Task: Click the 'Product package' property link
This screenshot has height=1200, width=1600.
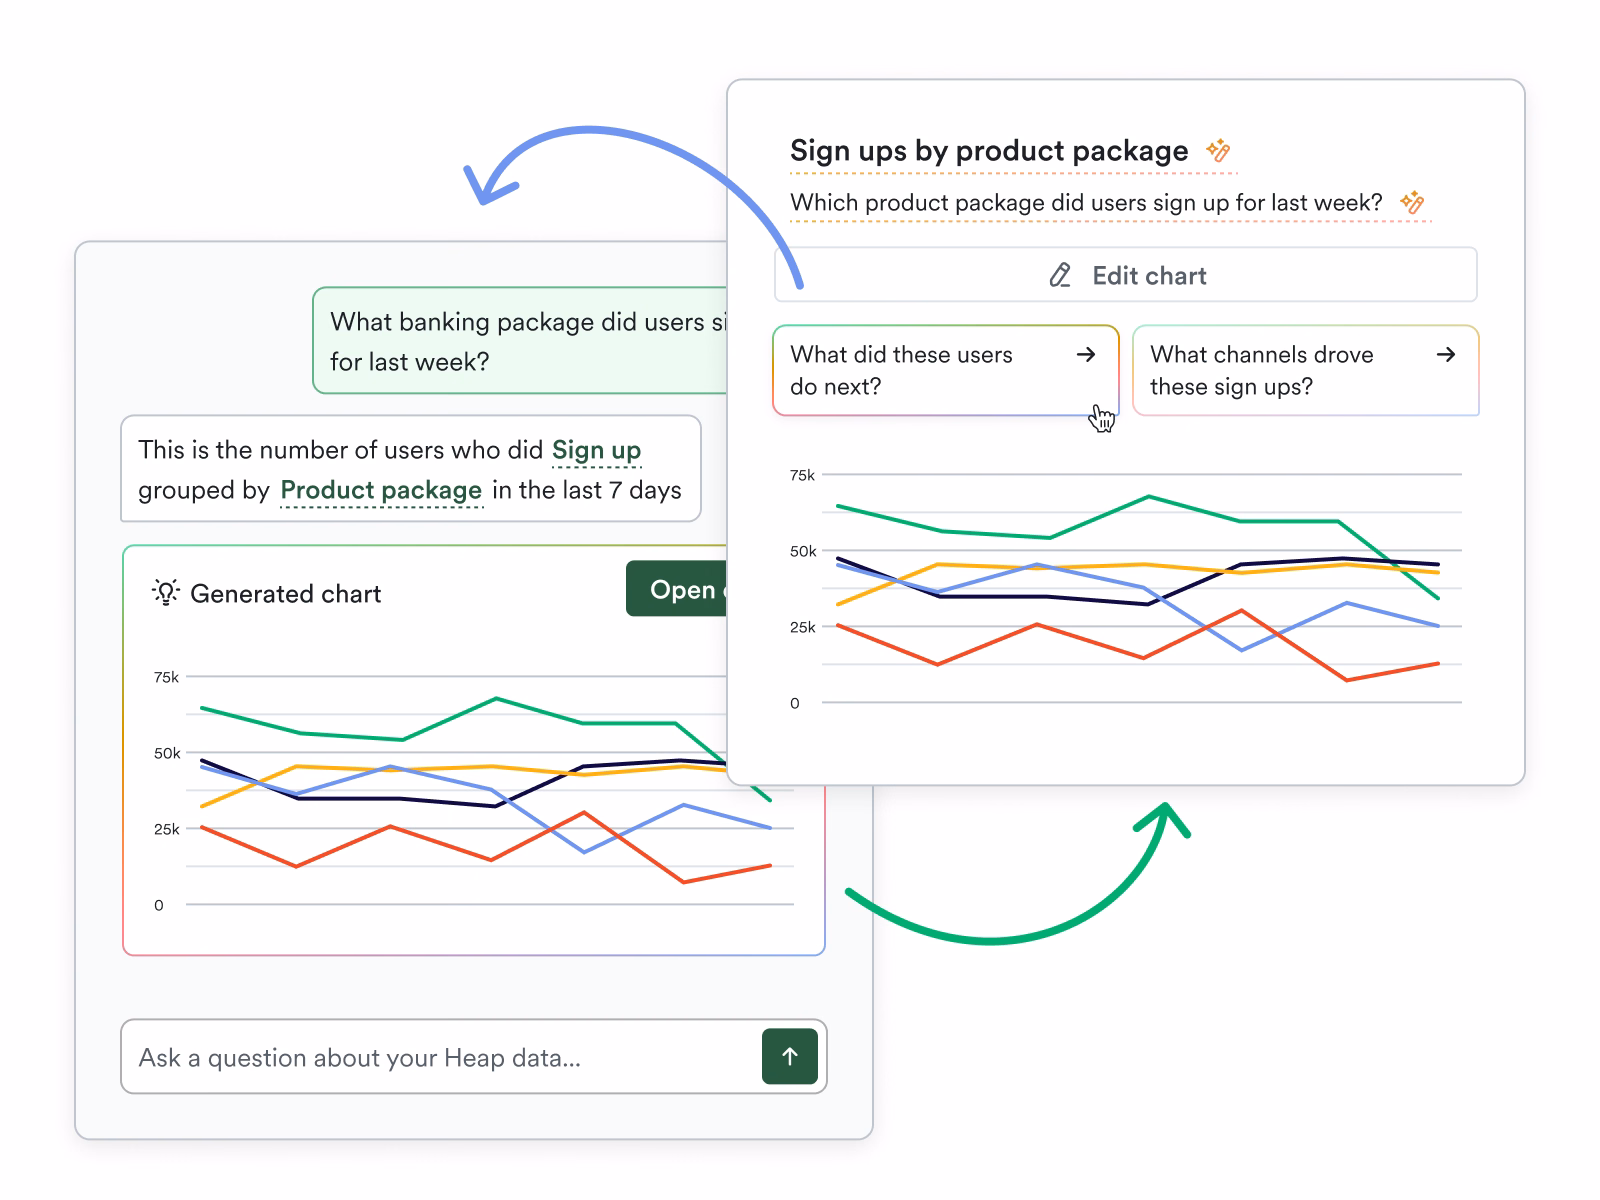Action: click(381, 490)
